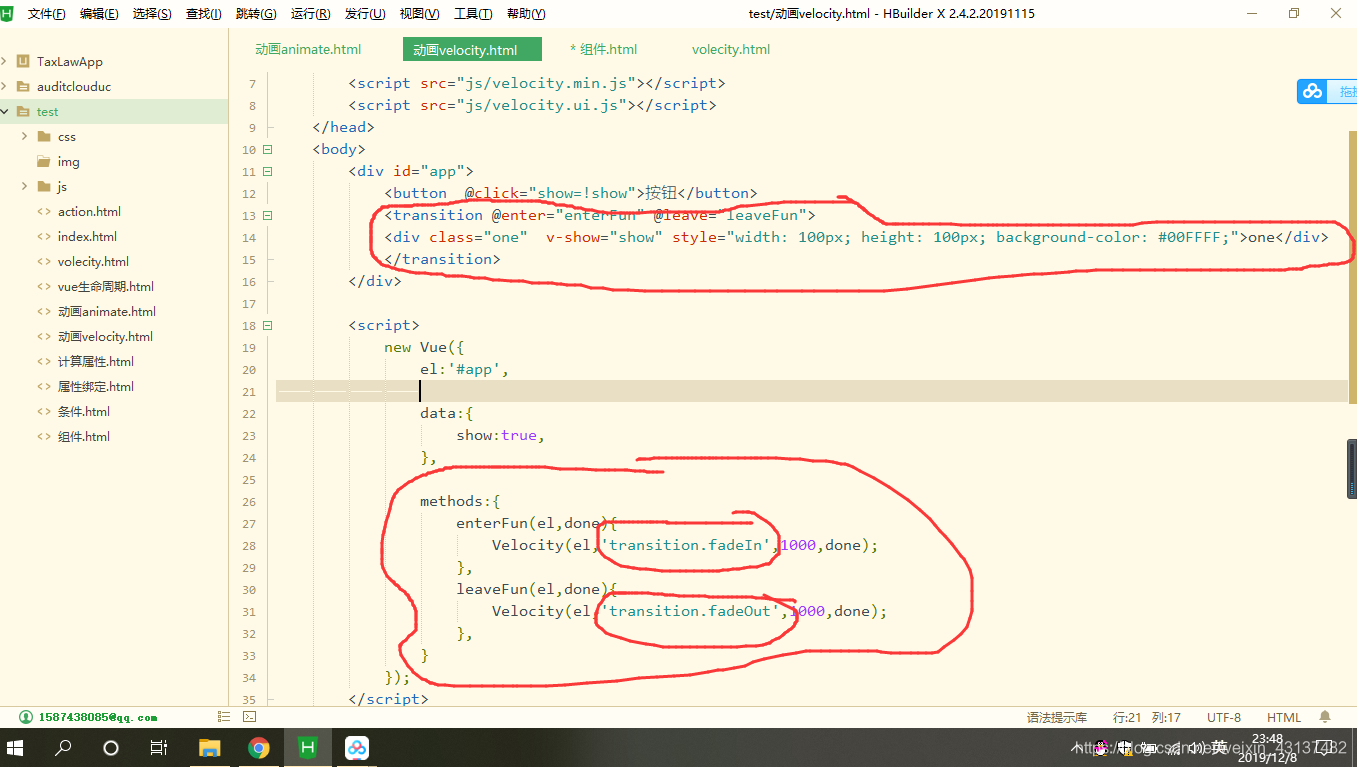Switch to volecity.html tab
The width and height of the screenshot is (1357, 767).
click(731, 49)
